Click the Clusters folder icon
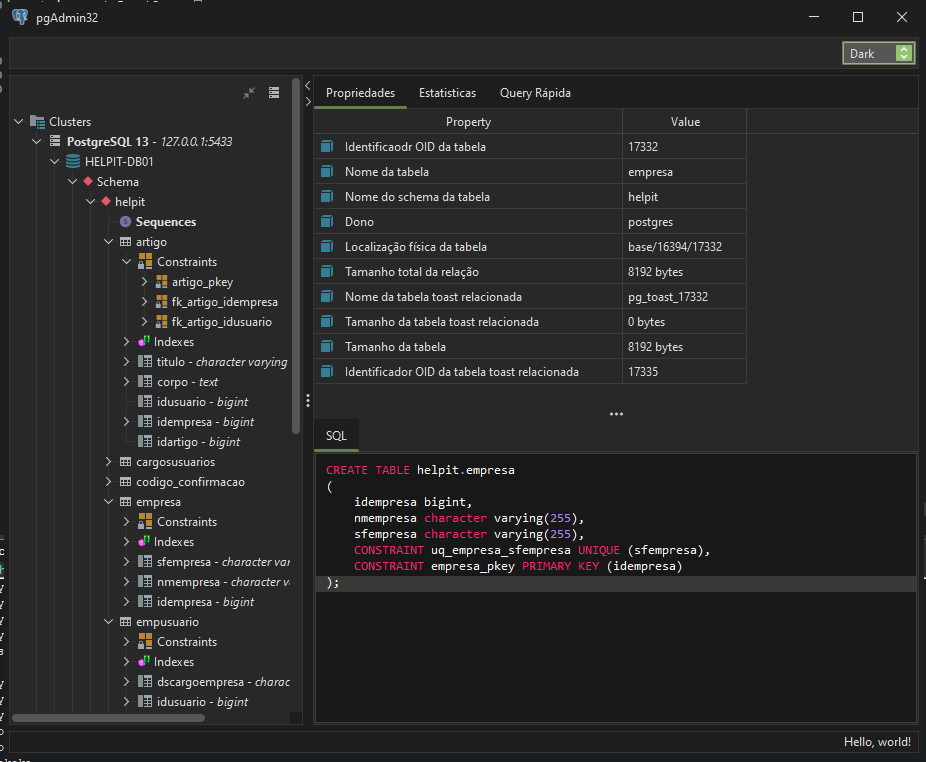Image resolution: width=926 pixels, height=762 pixels. coord(38,122)
